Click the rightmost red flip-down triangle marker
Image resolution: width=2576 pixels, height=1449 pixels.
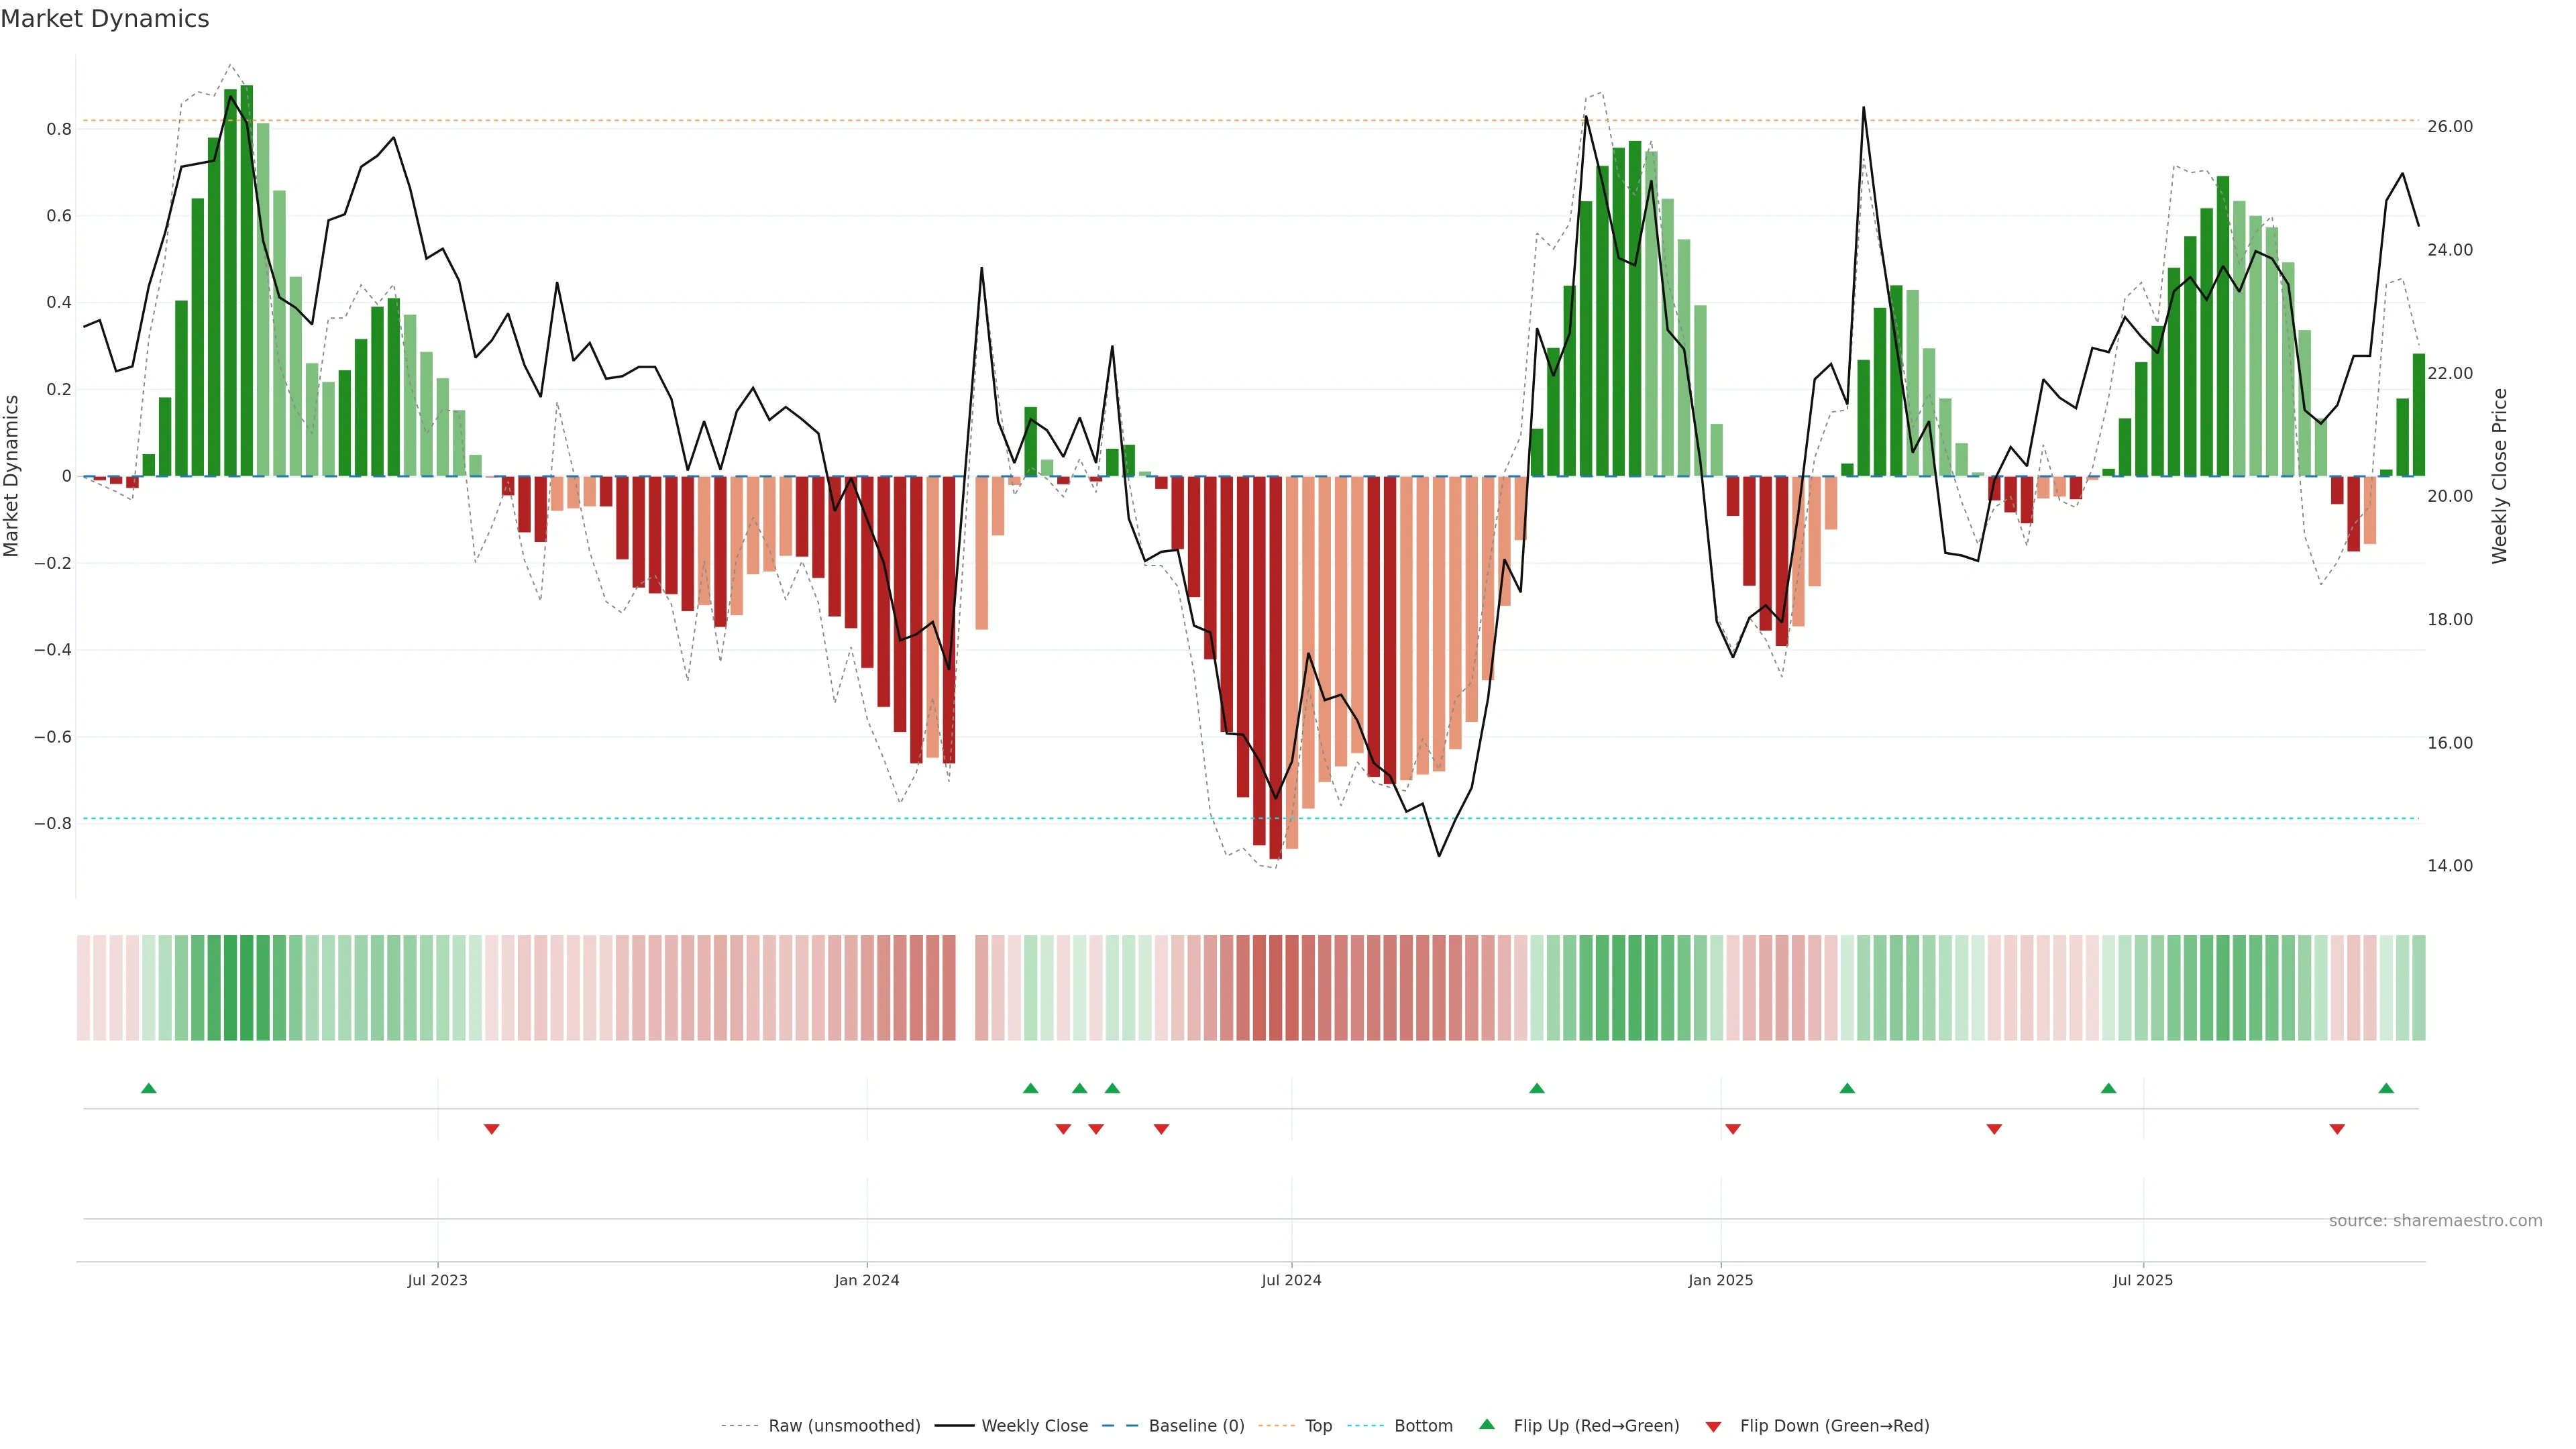(x=2337, y=1129)
